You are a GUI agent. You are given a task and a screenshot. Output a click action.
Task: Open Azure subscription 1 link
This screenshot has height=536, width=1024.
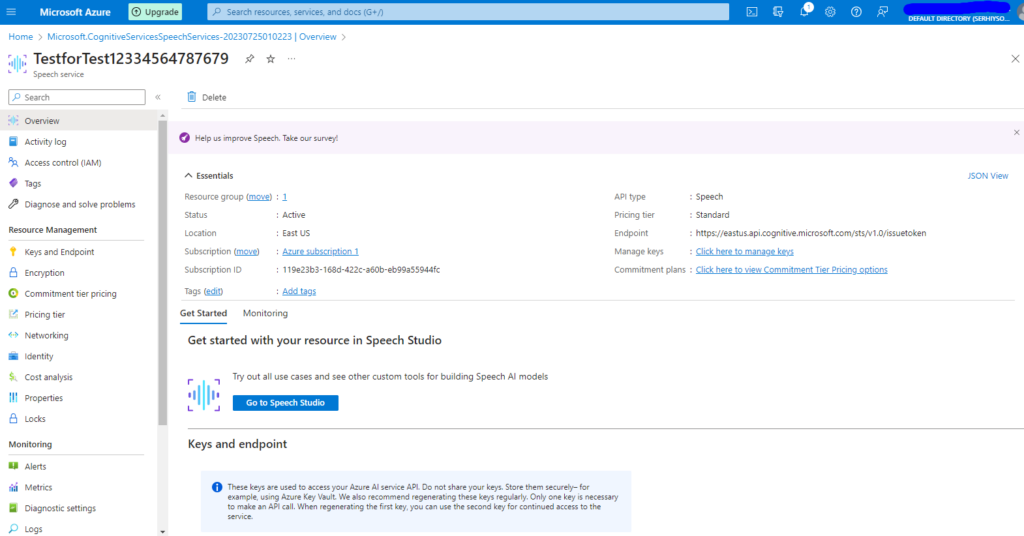point(320,251)
